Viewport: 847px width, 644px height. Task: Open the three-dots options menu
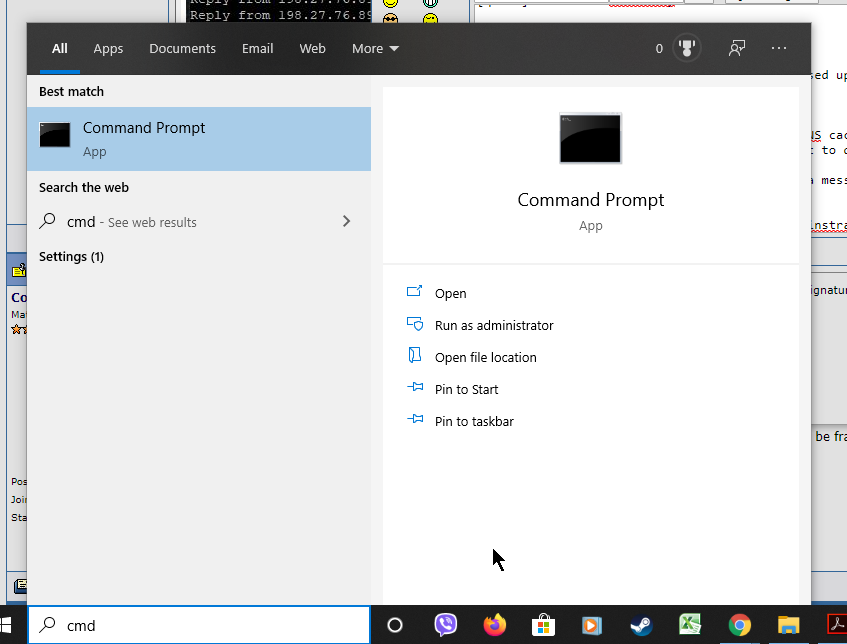click(x=778, y=48)
